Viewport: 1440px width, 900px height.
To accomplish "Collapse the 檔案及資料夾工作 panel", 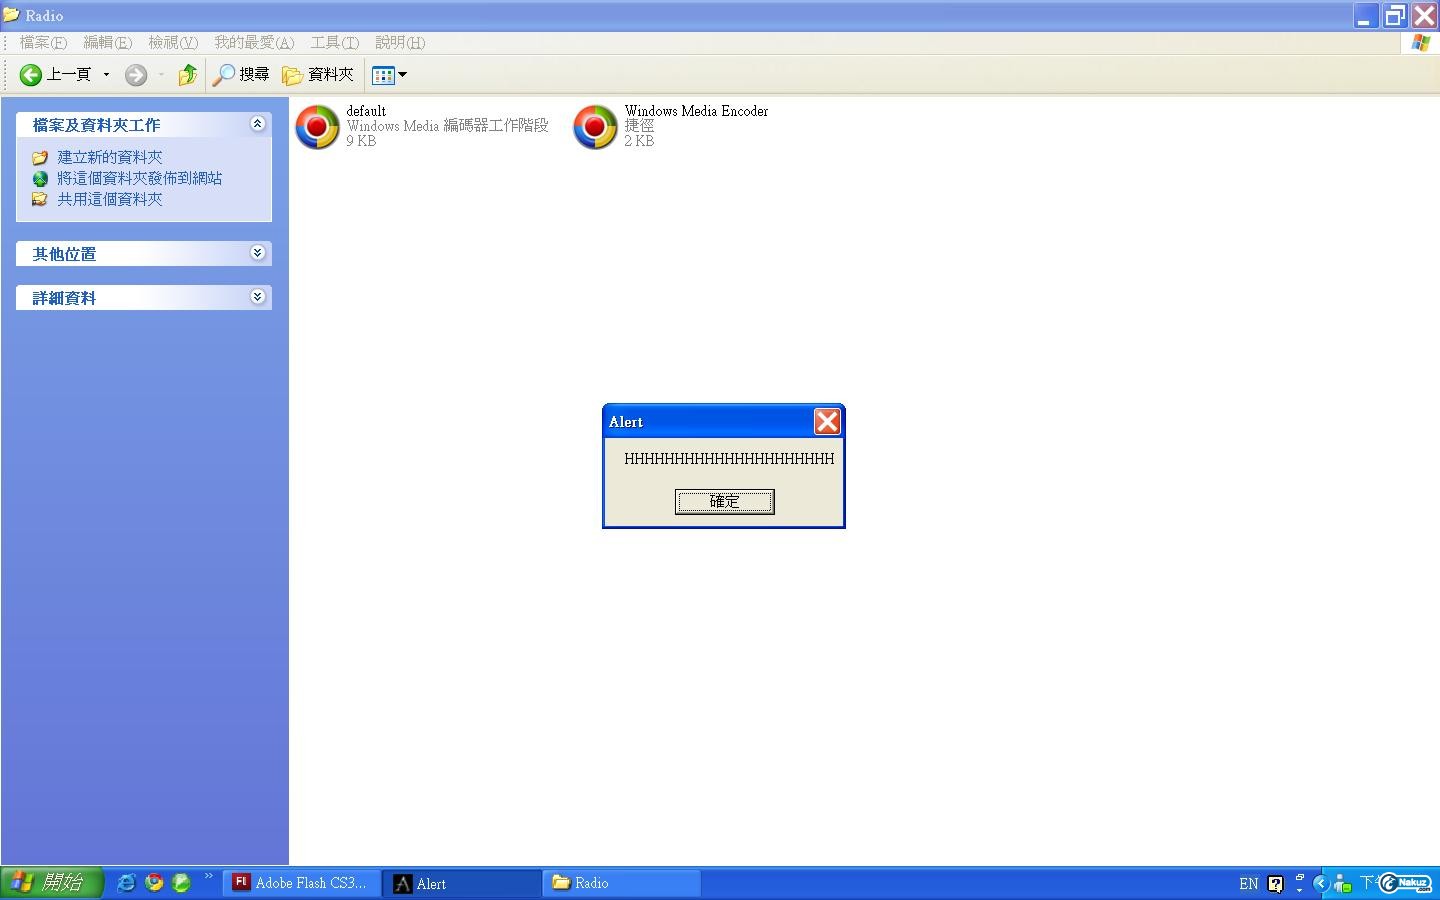I will coord(257,124).
